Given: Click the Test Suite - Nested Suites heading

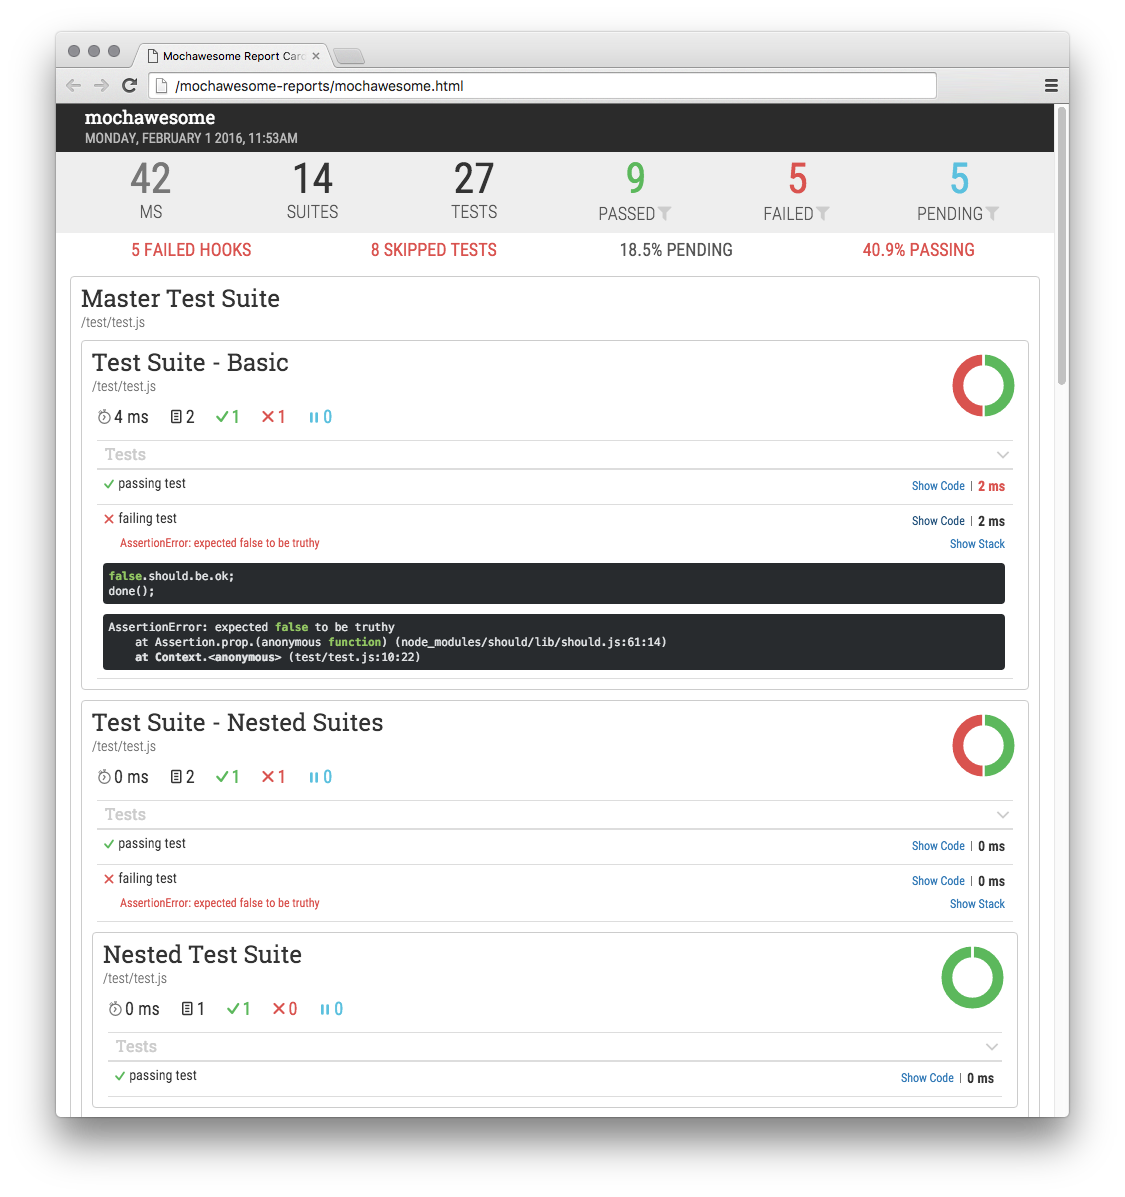Looking at the screenshot, I should [237, 723].
